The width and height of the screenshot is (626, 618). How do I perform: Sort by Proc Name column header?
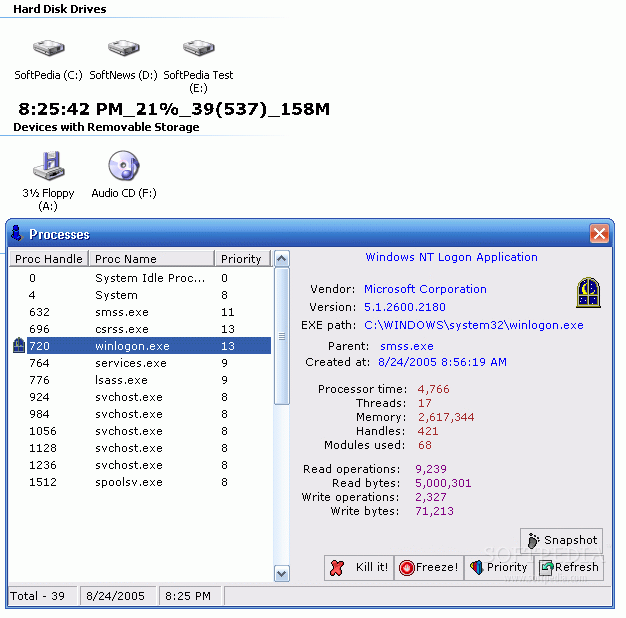[152, 259]
